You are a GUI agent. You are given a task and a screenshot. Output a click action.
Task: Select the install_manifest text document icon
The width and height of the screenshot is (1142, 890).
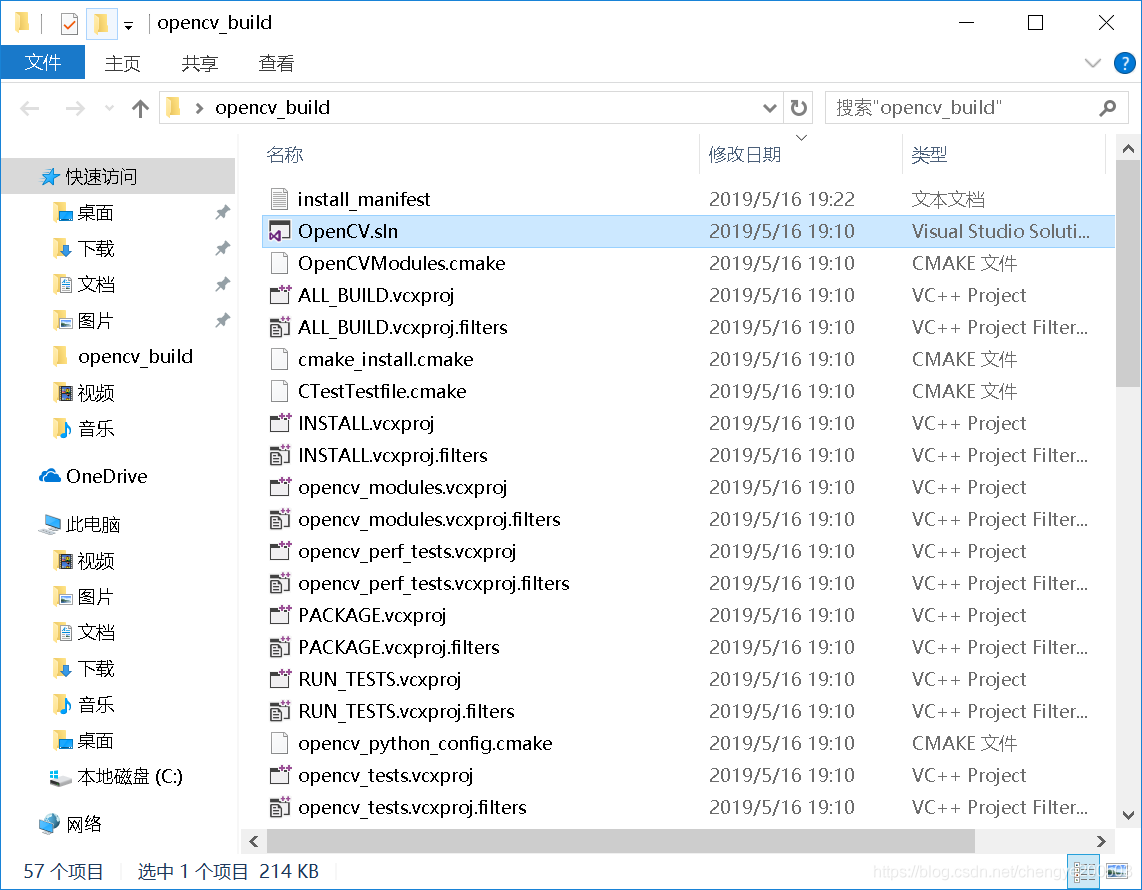pyautogui.click(x=280, y=199)
